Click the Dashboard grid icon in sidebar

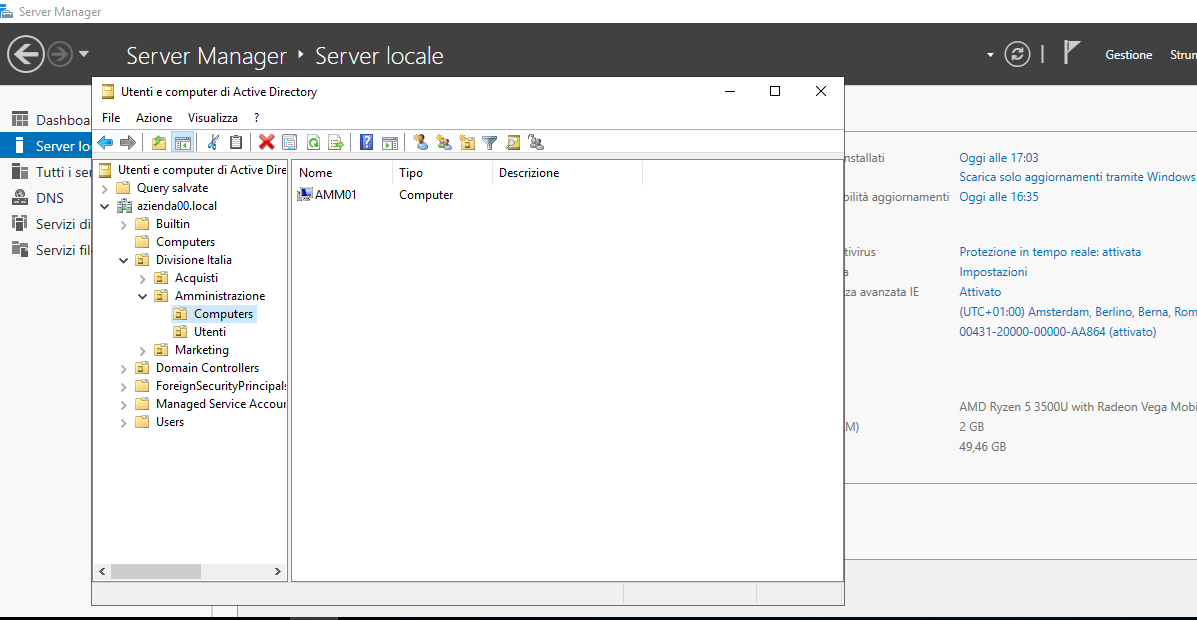click(x=20, y=120)
